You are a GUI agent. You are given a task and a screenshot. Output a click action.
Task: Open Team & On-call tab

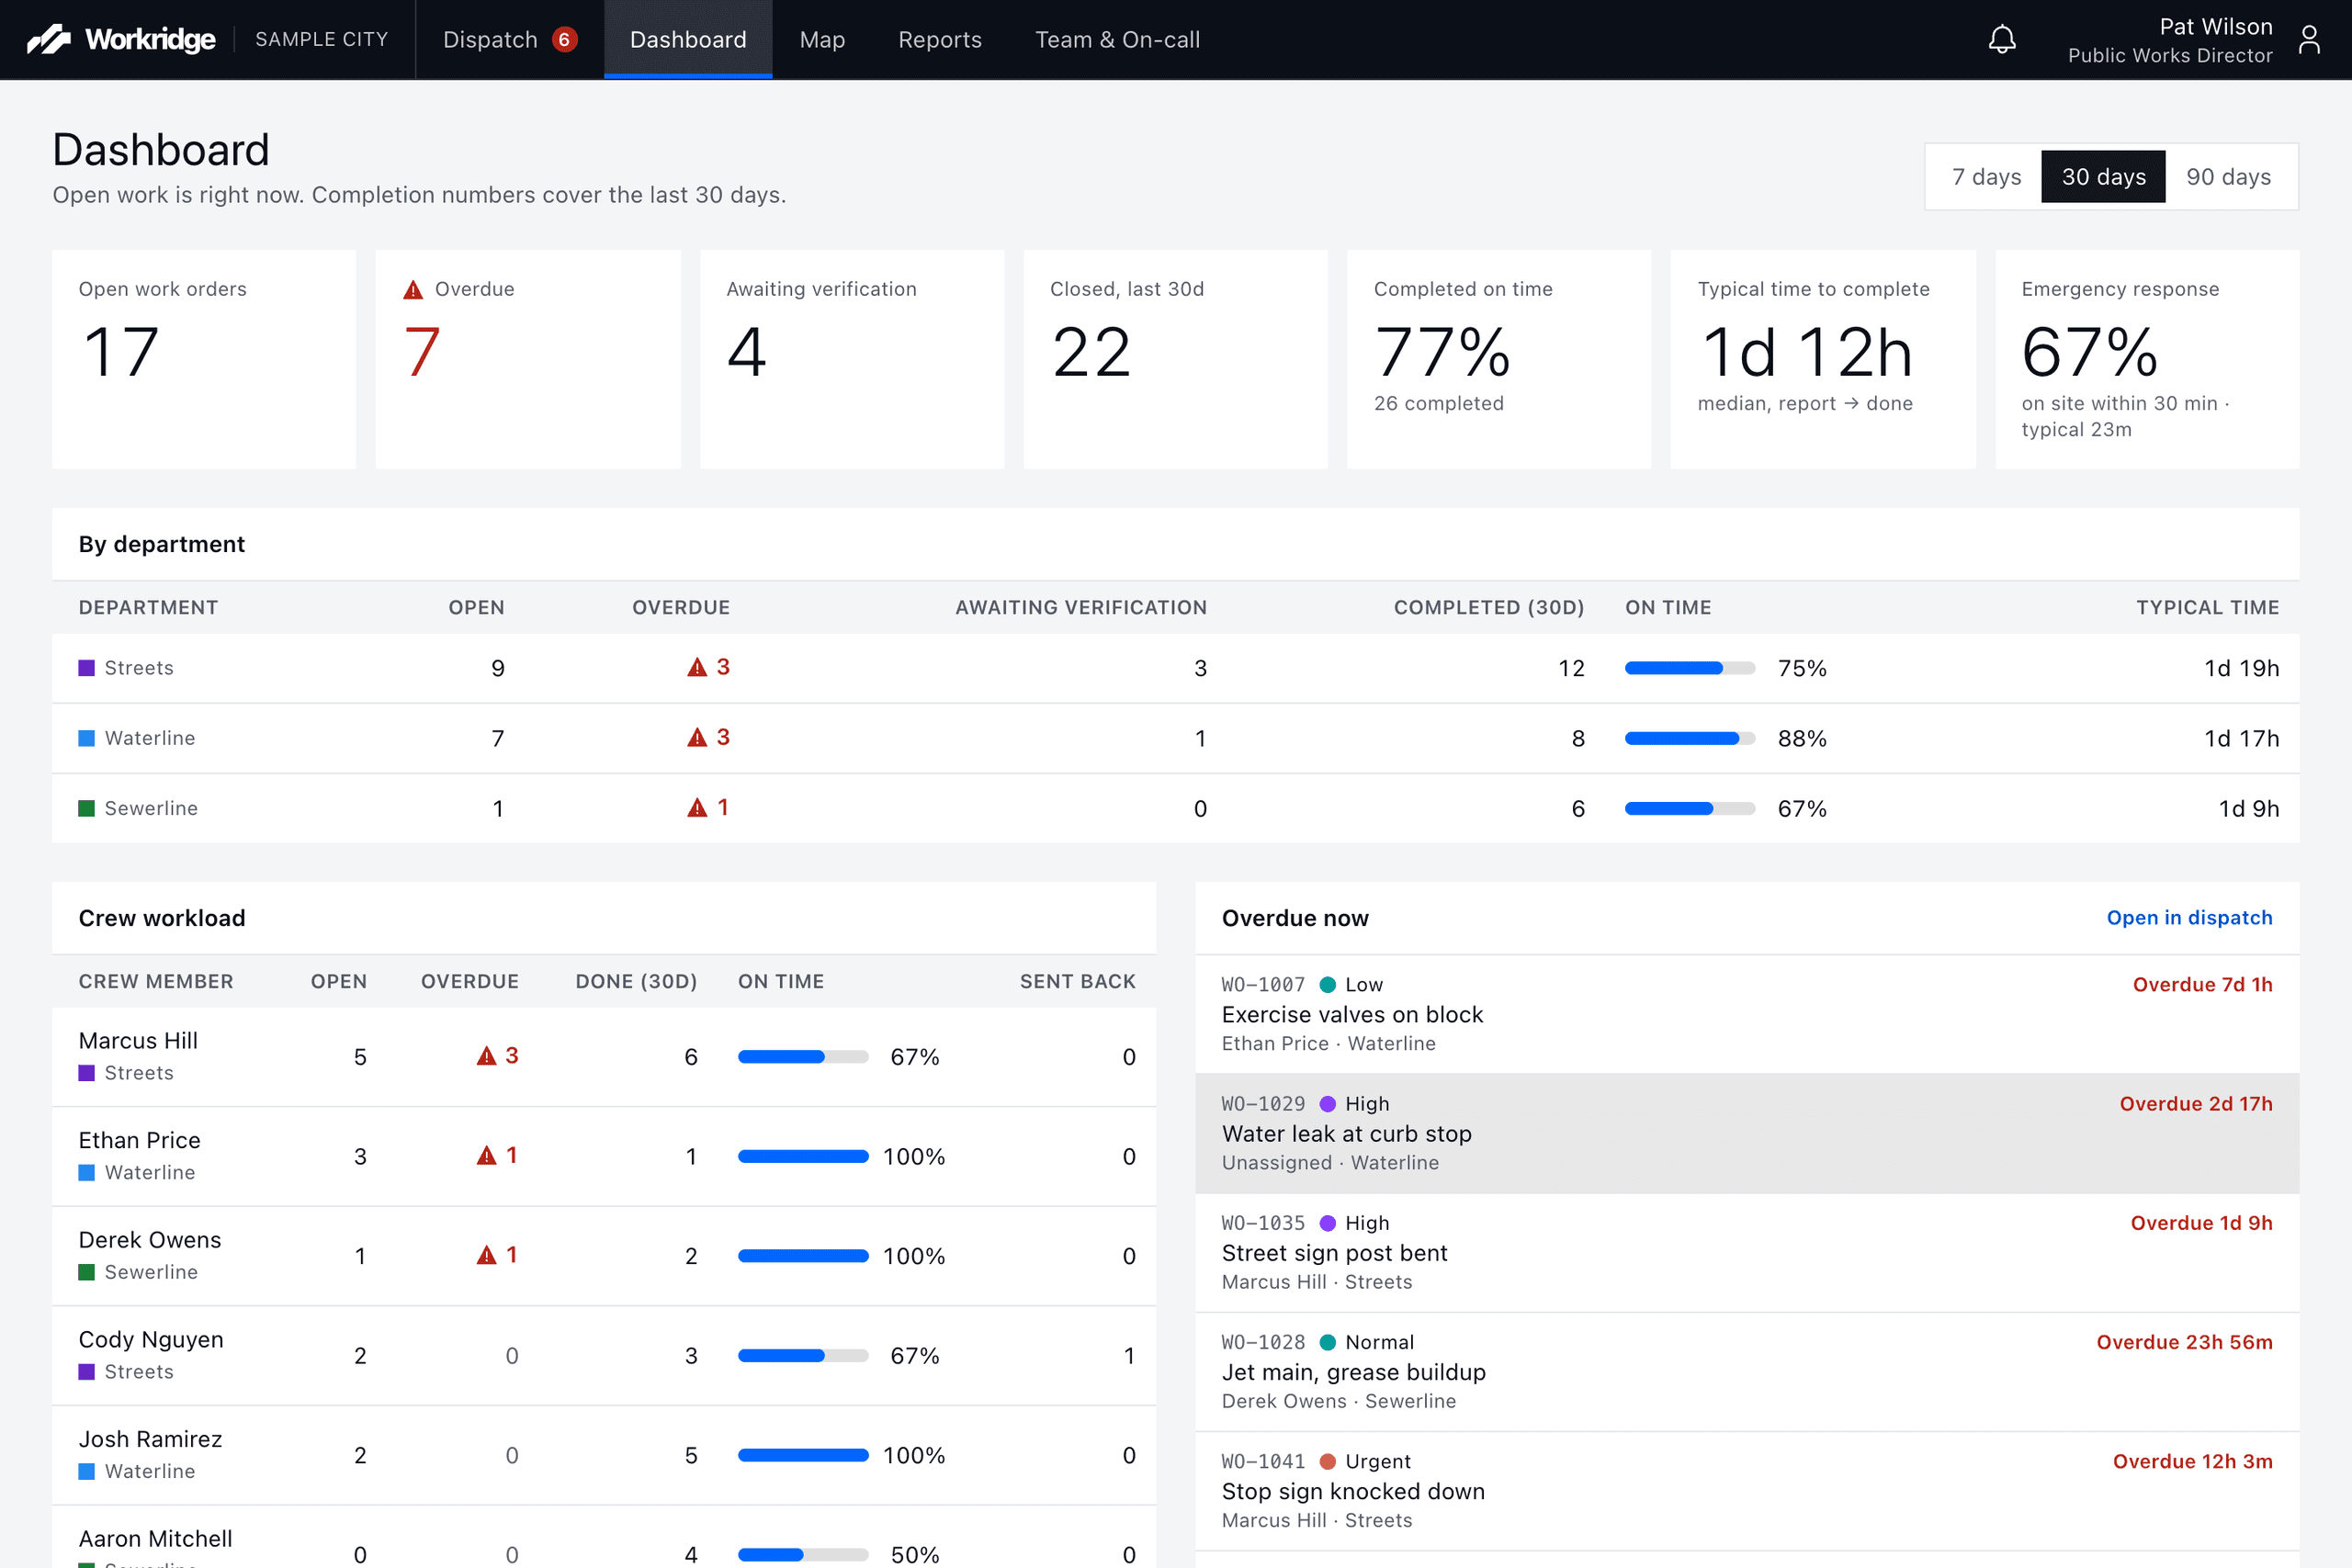pos(1117,39)
